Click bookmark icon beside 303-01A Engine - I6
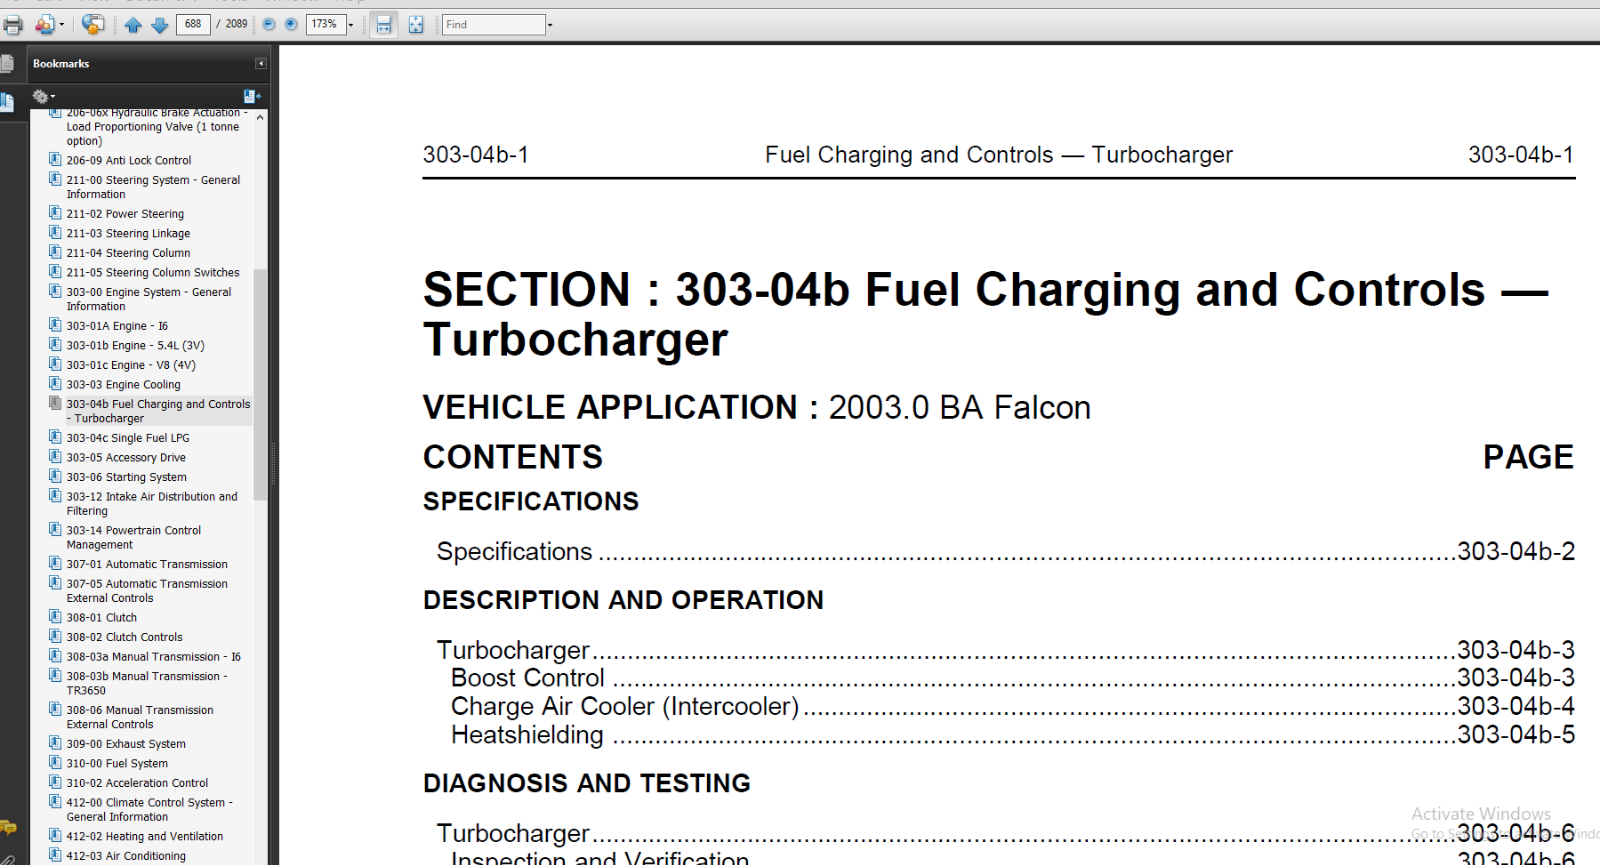 tap(55, 325)
